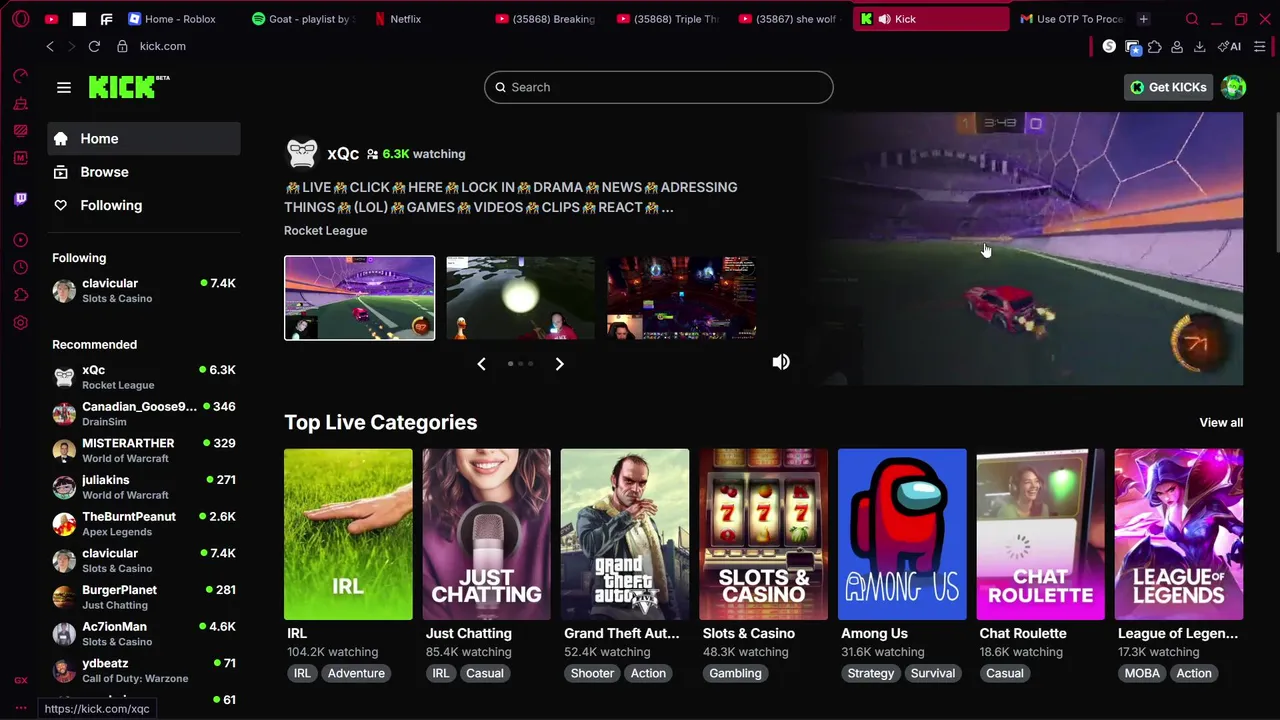The height and width of the screenshot is (720, 1280).
Task: Open the Opera GX main menu logo
Action: (21, 19)
